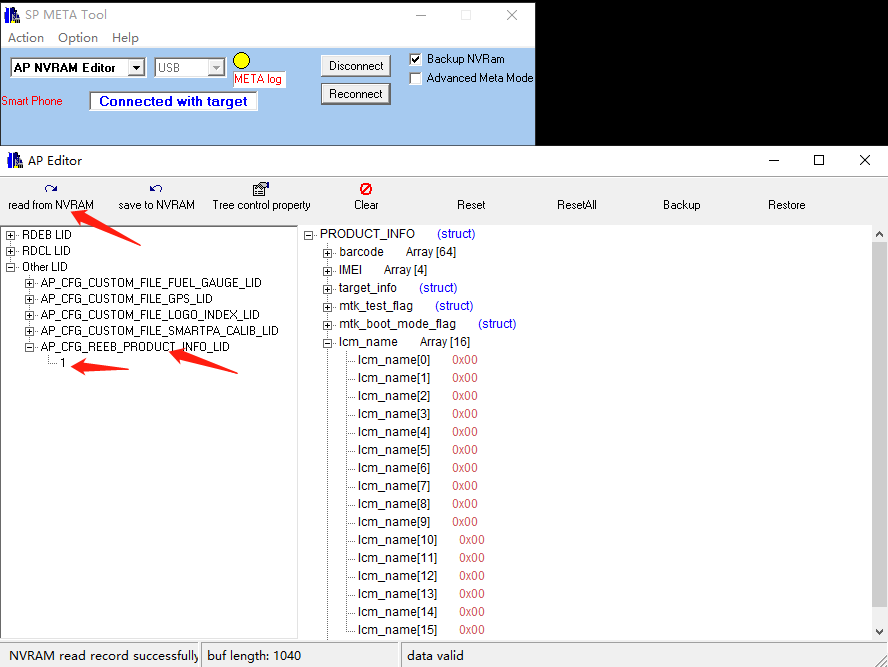Open the Action menu
Image resolution: width=888 pixels, height=667 pixels.
click(26, 38)
